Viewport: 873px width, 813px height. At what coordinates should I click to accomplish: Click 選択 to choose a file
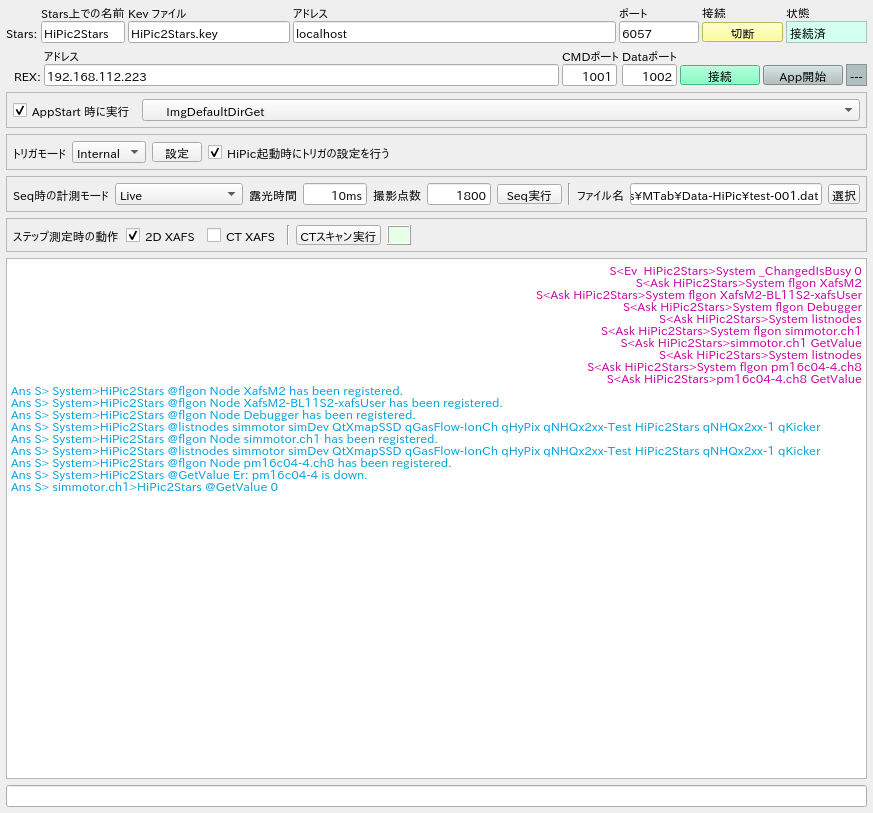843,195
